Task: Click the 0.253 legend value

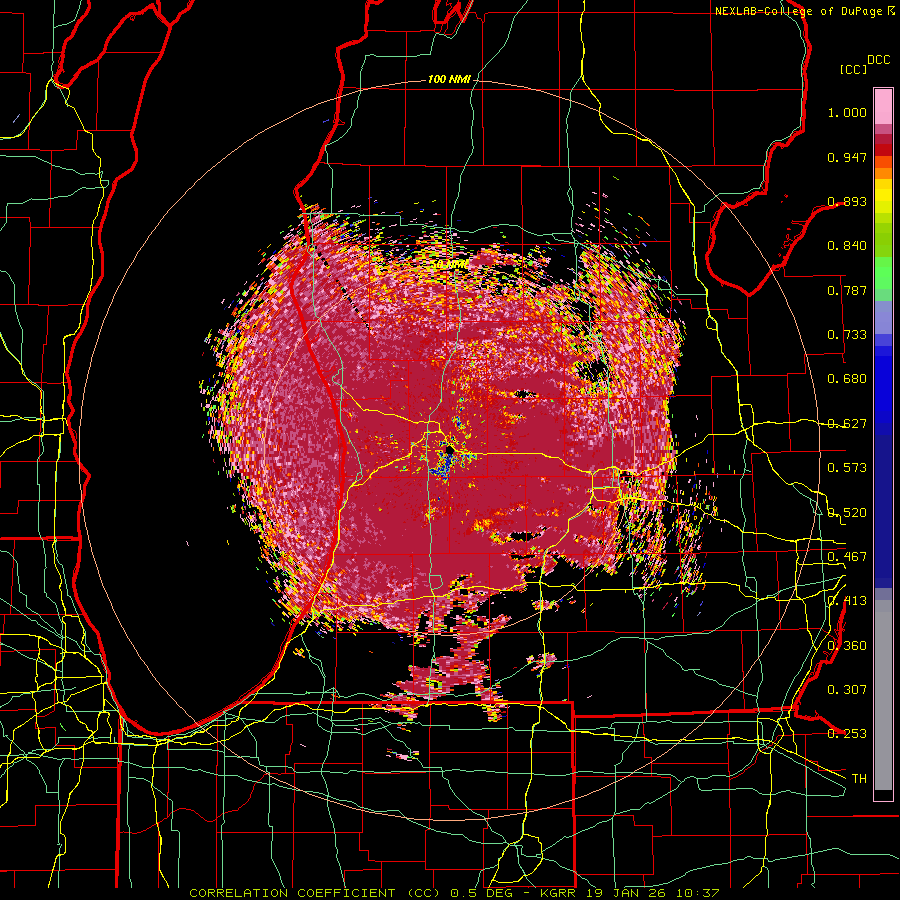Action: 847,734
